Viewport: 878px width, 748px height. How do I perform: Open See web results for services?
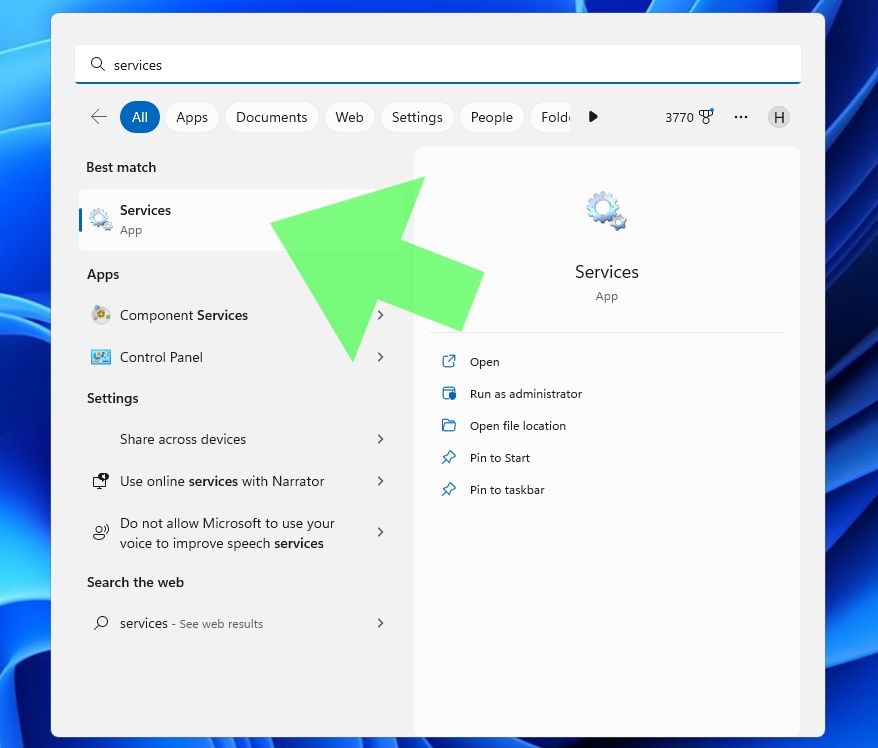(x=191, y=623)
